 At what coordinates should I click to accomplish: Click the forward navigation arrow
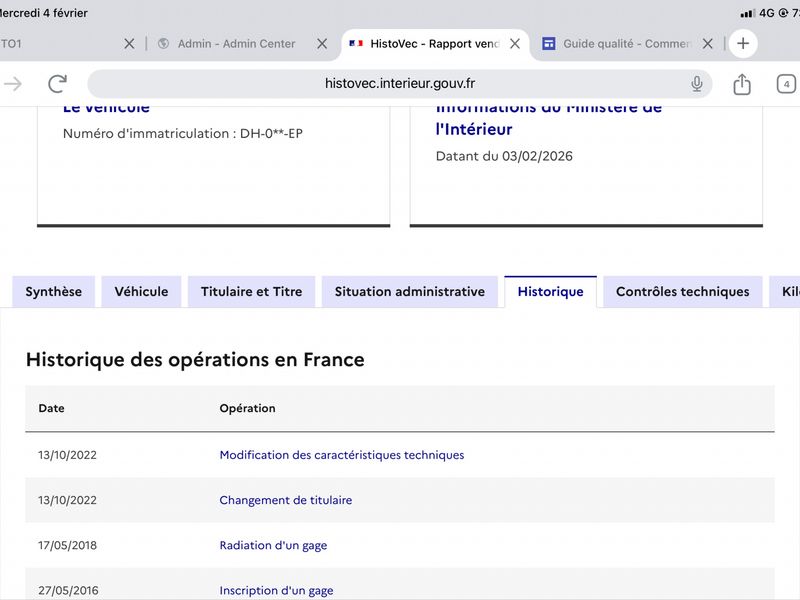coord(13,84)
